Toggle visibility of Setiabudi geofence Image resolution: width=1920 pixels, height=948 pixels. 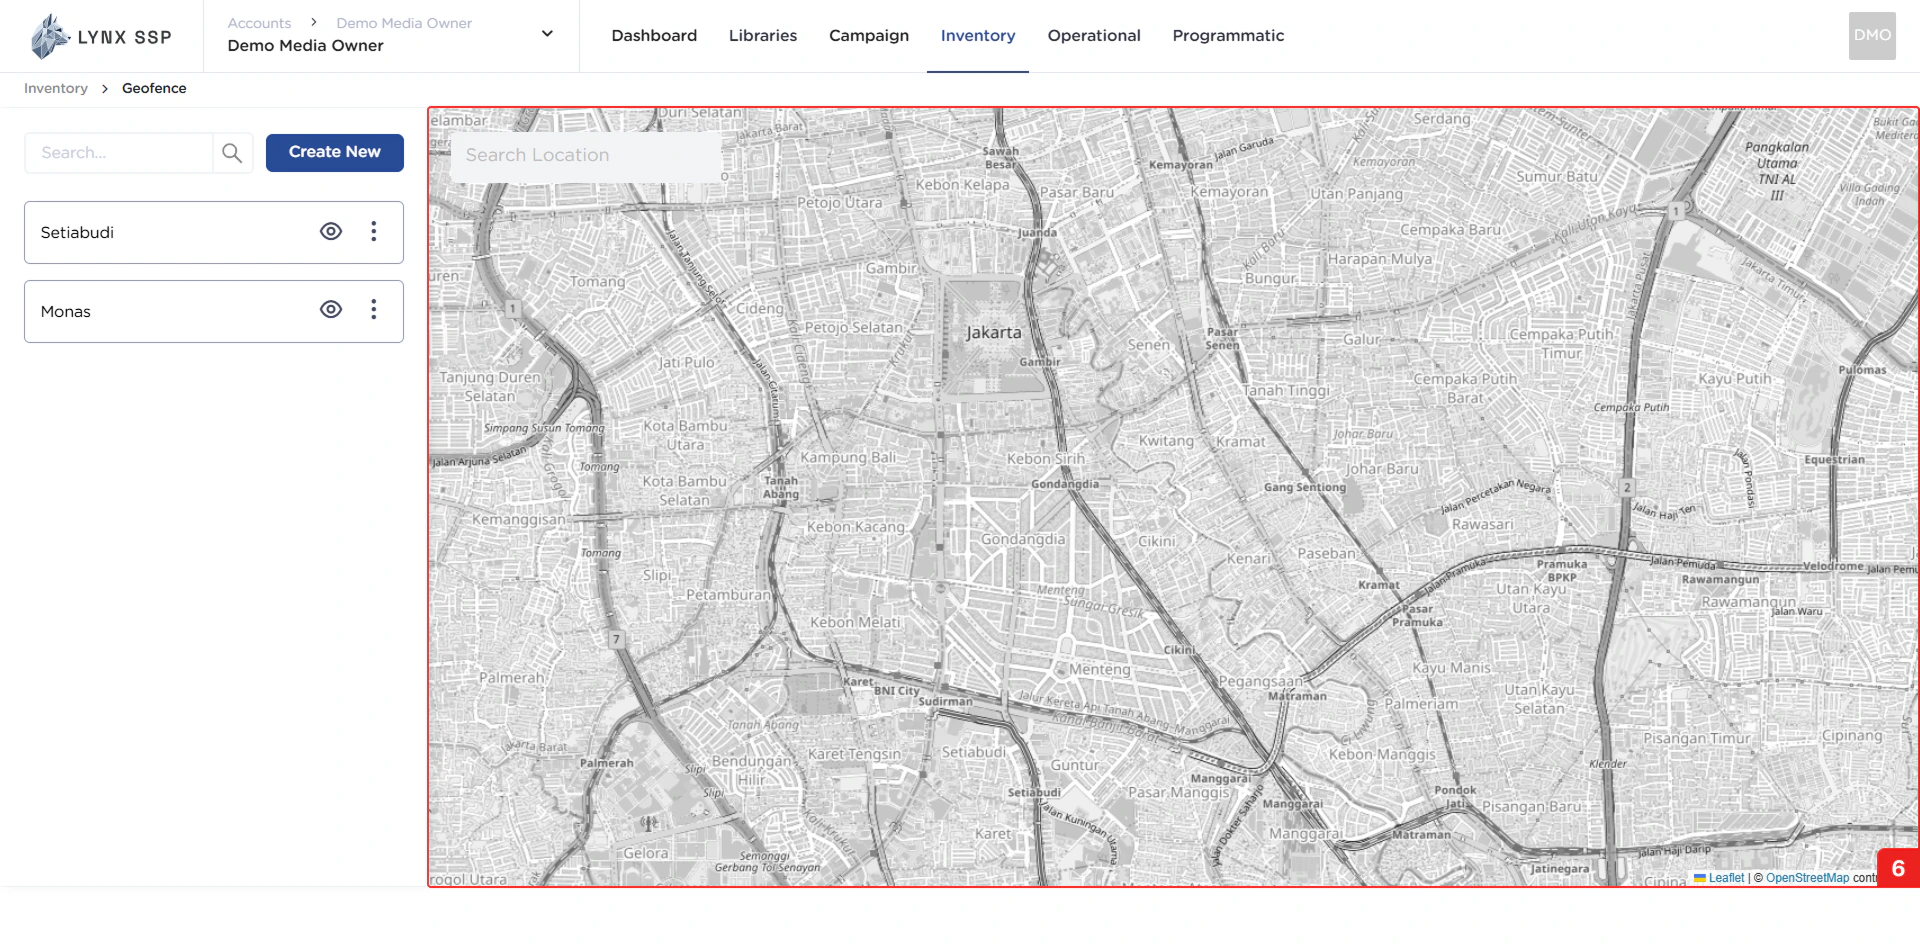[x=331, y=232]
